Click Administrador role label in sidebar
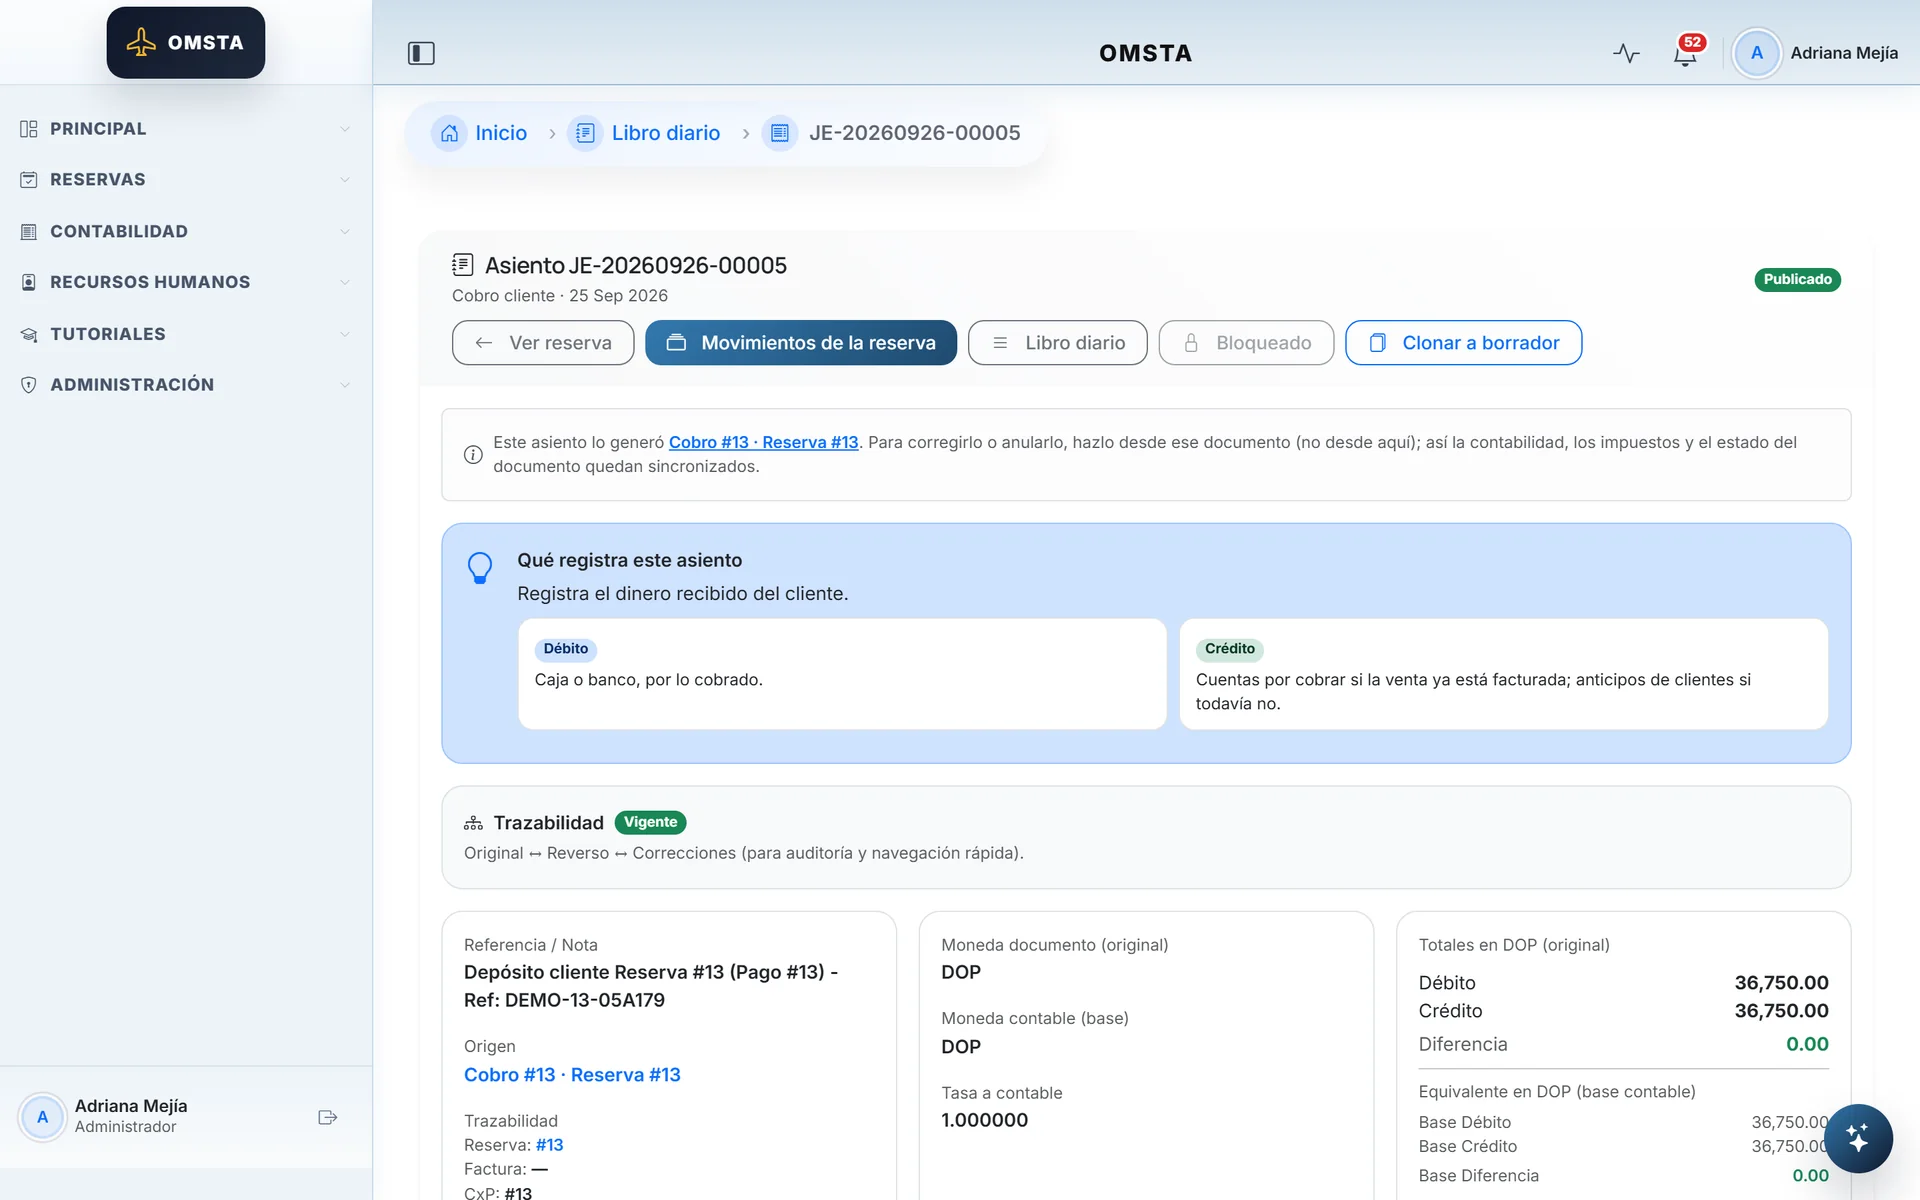 (125, 1127)
